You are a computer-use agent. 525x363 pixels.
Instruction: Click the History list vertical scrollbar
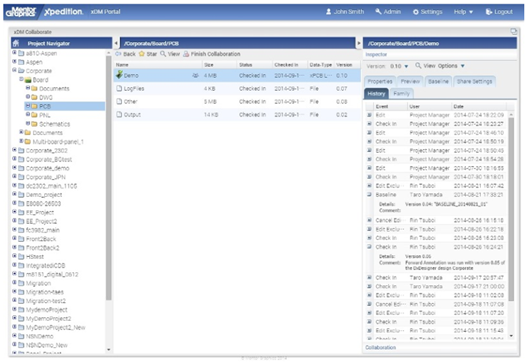pyautogui.click(x=511, y=207)
